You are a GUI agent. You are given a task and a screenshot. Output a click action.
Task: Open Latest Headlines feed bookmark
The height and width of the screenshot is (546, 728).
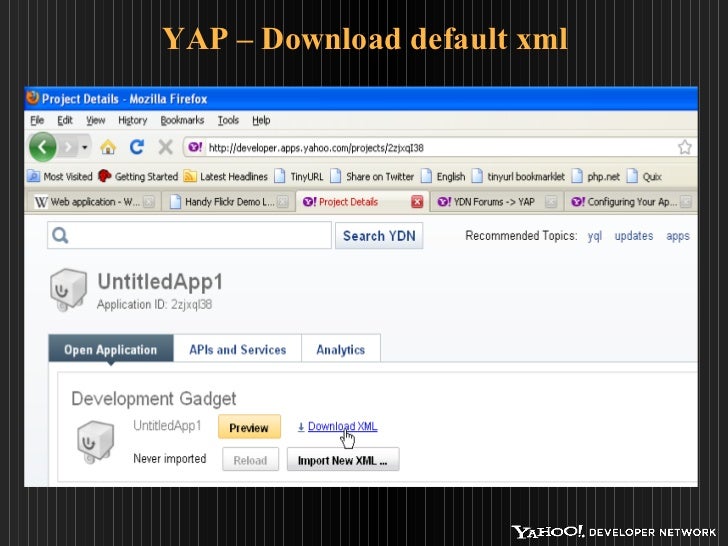tap(226, 176)
